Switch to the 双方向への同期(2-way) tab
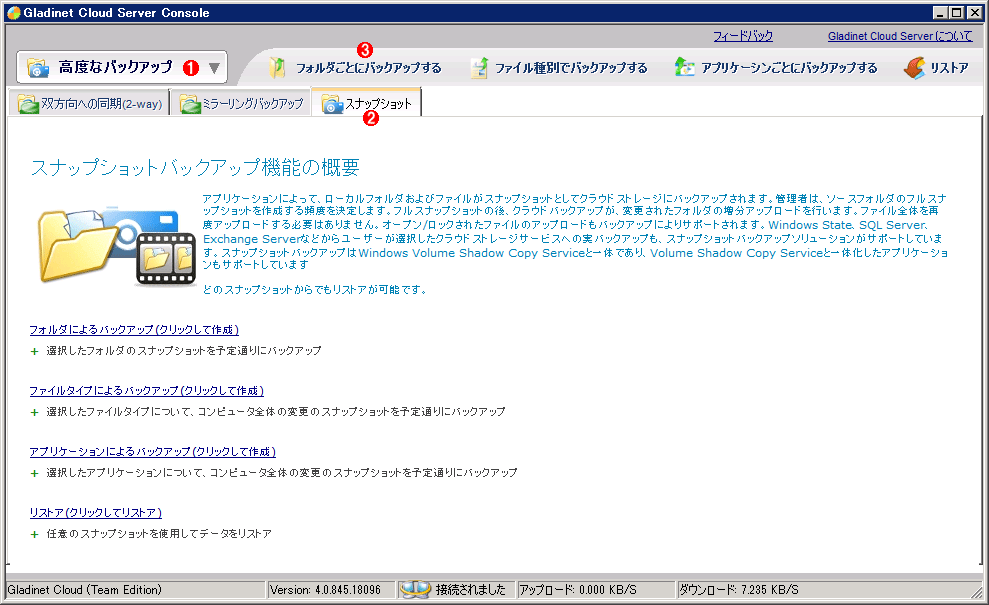This screenshot has width=989, height=605. coord(90,103)
